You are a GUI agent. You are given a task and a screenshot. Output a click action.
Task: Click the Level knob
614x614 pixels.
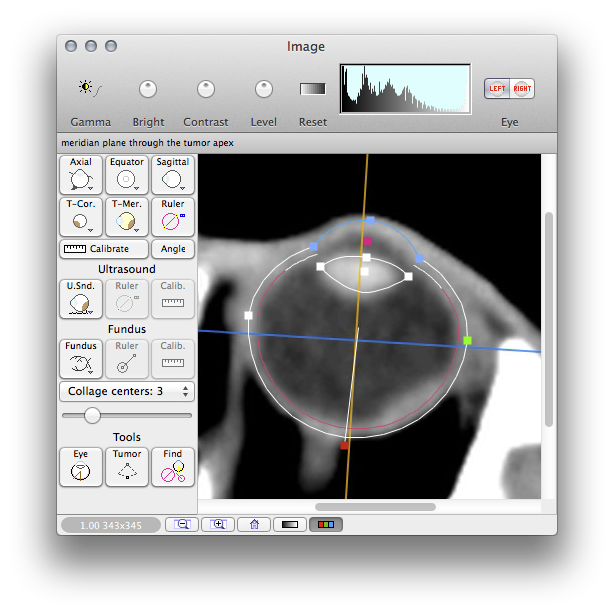tap(264, 89)
